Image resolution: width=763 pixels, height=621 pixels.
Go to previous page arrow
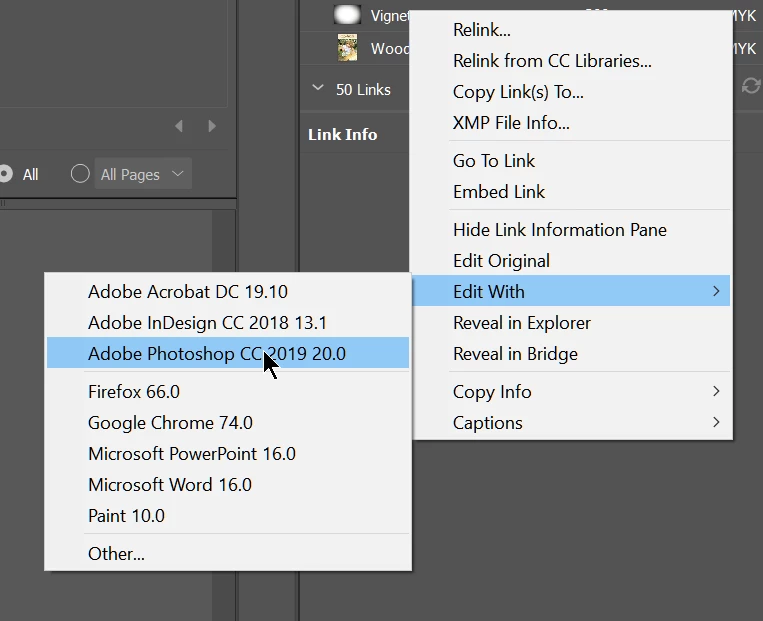tap(179, 127)
